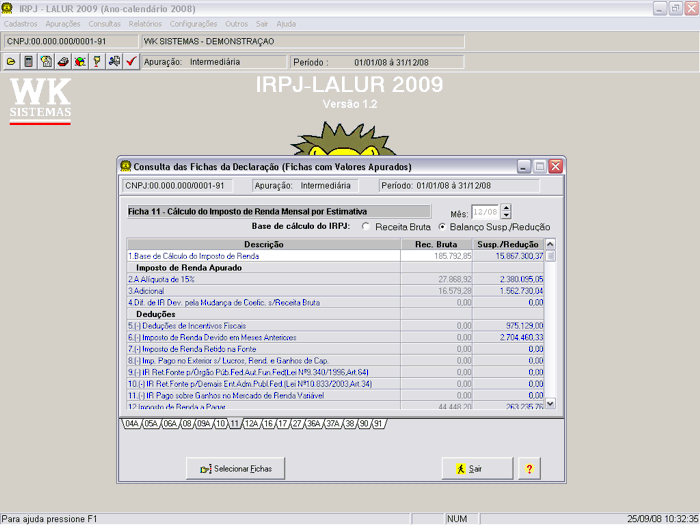Click the calculator toolbar icon
Viewport: 700px width, 525px height.
(x=28, y=61)
